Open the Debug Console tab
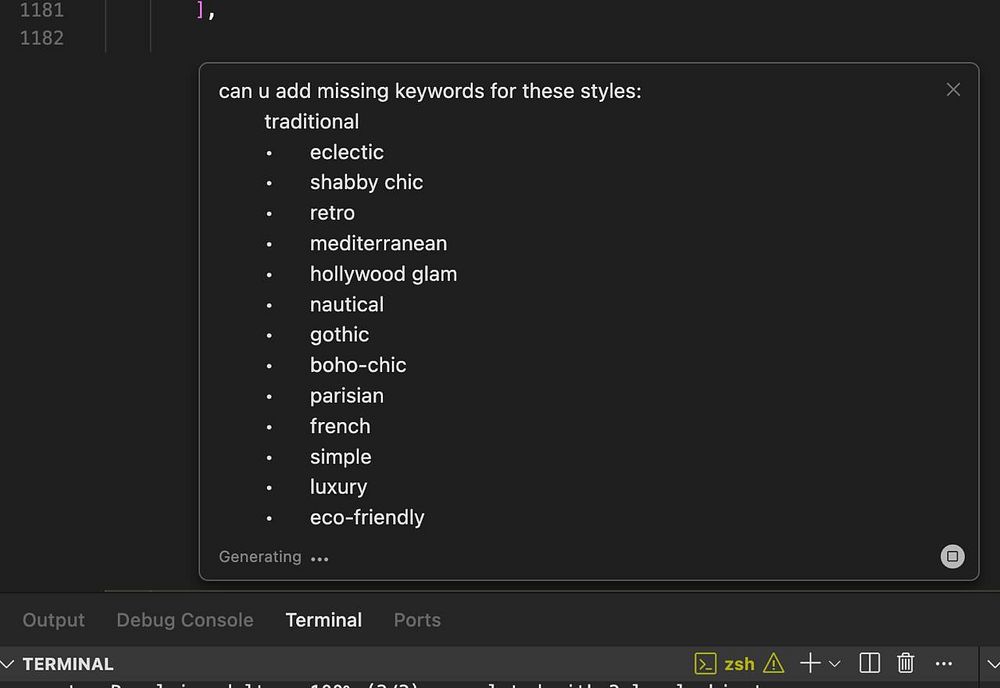 (185, 620)
